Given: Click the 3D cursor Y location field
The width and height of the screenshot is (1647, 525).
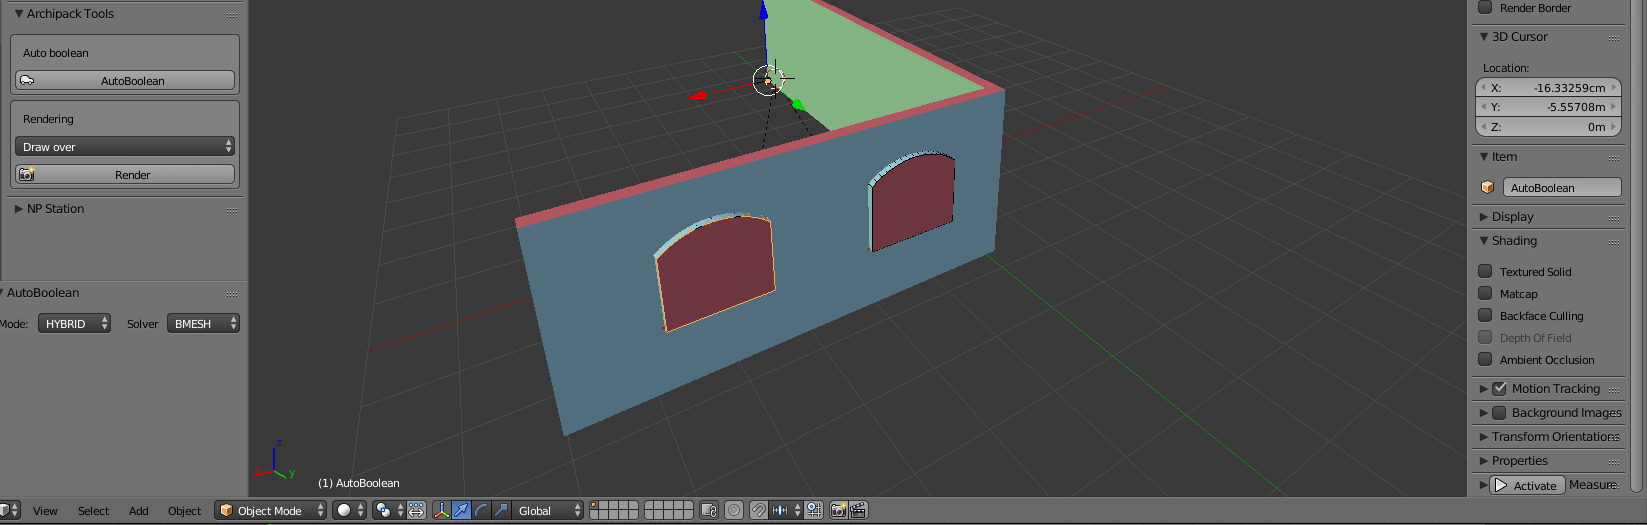Looking at the screenshot, I should pos(1548,107).
